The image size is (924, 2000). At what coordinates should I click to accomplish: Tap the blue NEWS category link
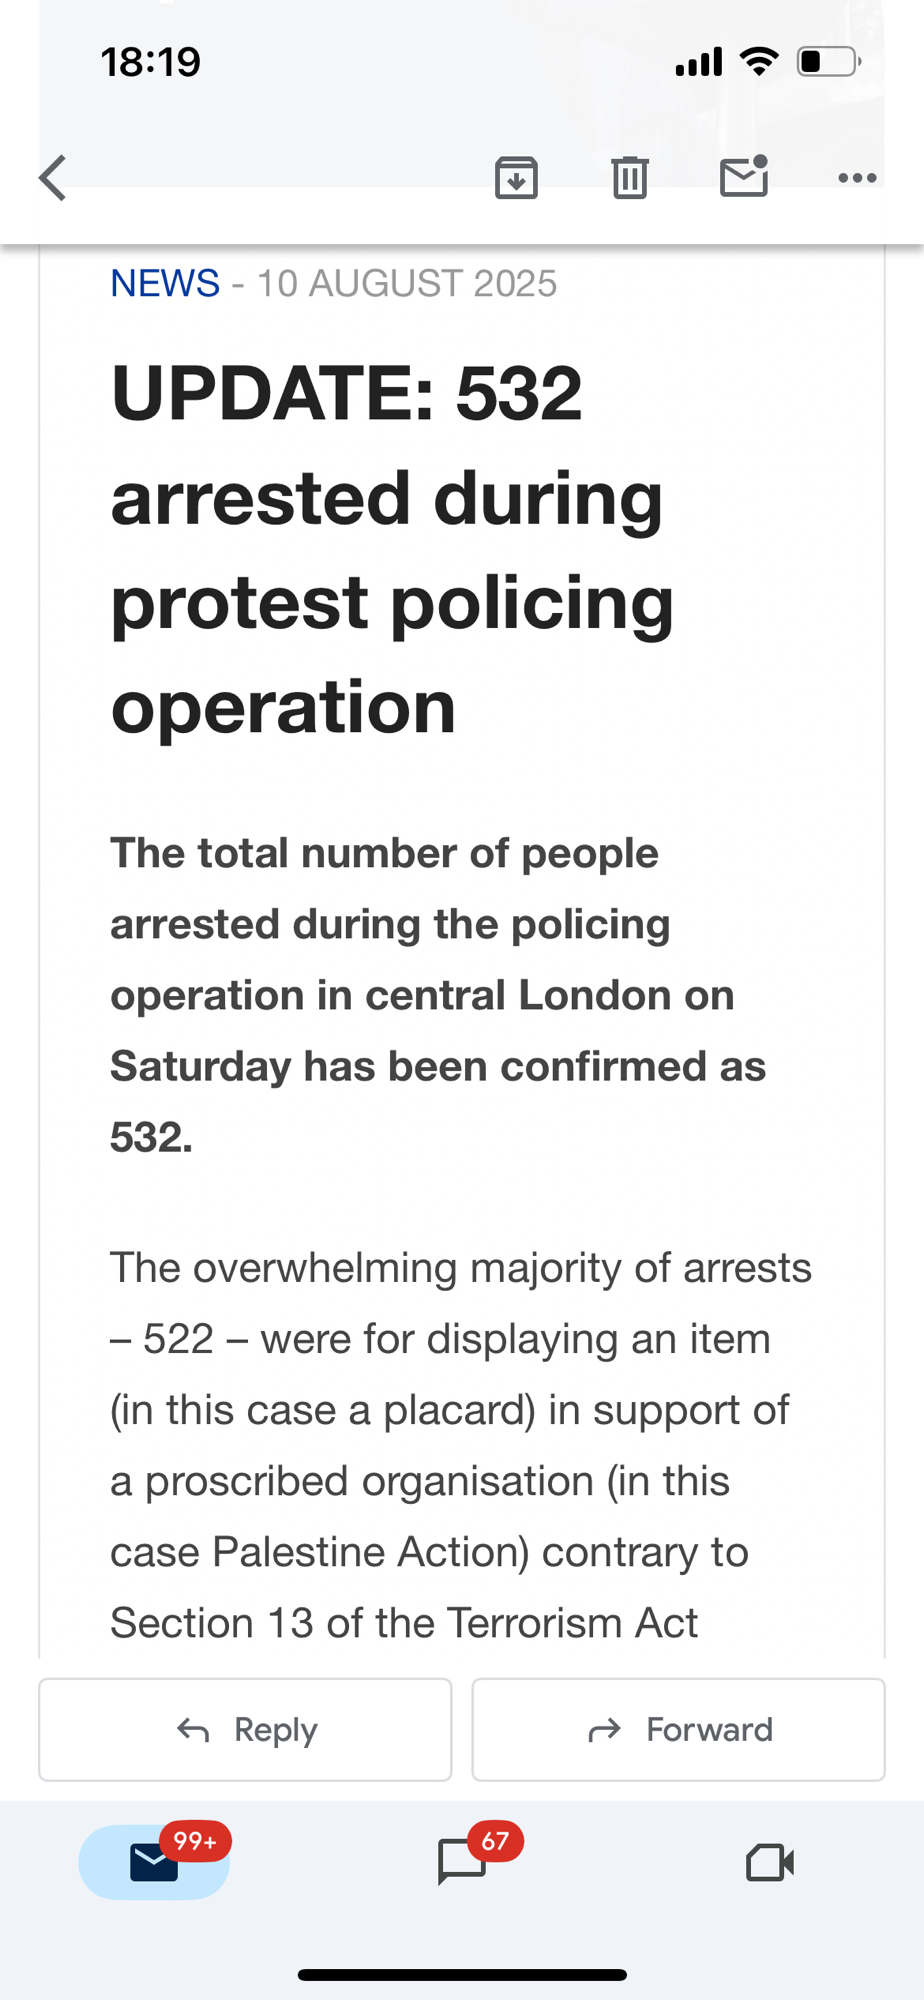pos(165,284)
